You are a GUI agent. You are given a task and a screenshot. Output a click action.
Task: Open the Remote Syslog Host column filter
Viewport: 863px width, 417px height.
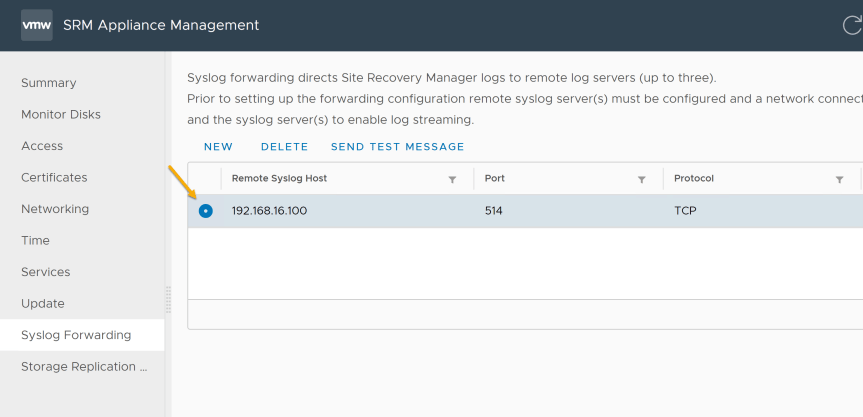[x=452, y=179]
